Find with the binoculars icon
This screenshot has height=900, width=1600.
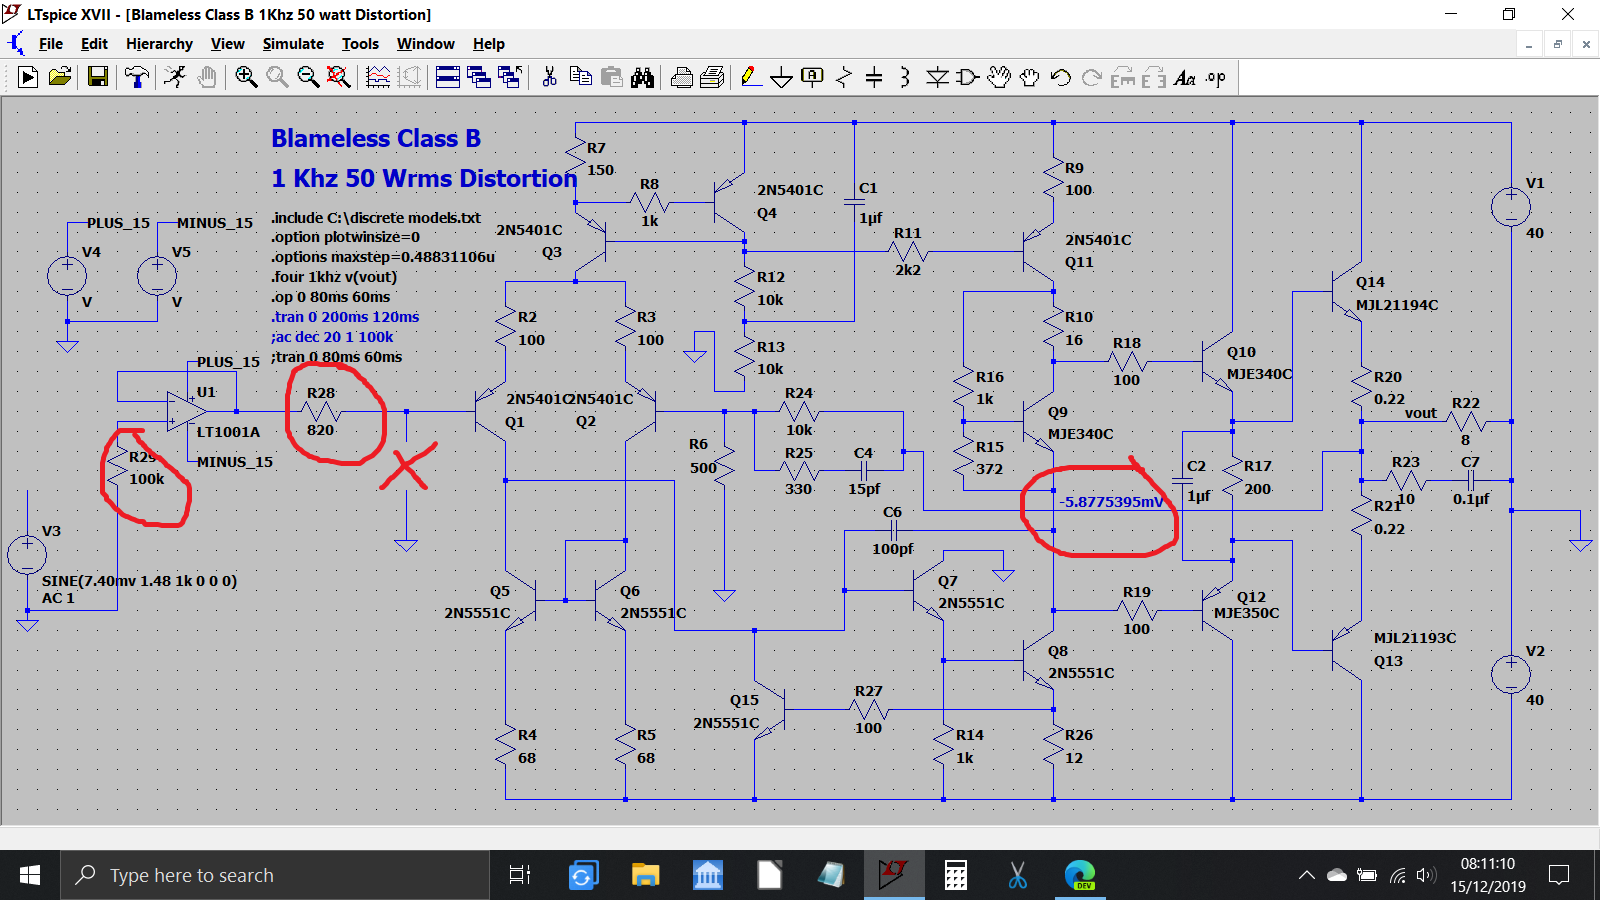pos(643,77)
